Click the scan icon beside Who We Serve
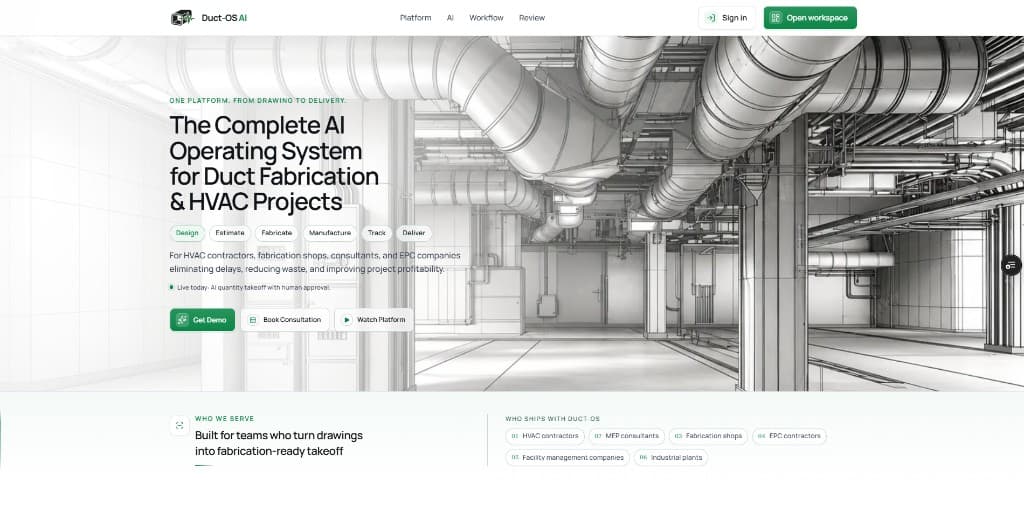Screen dimensions: 1024x506 click(x=179, y=426)
